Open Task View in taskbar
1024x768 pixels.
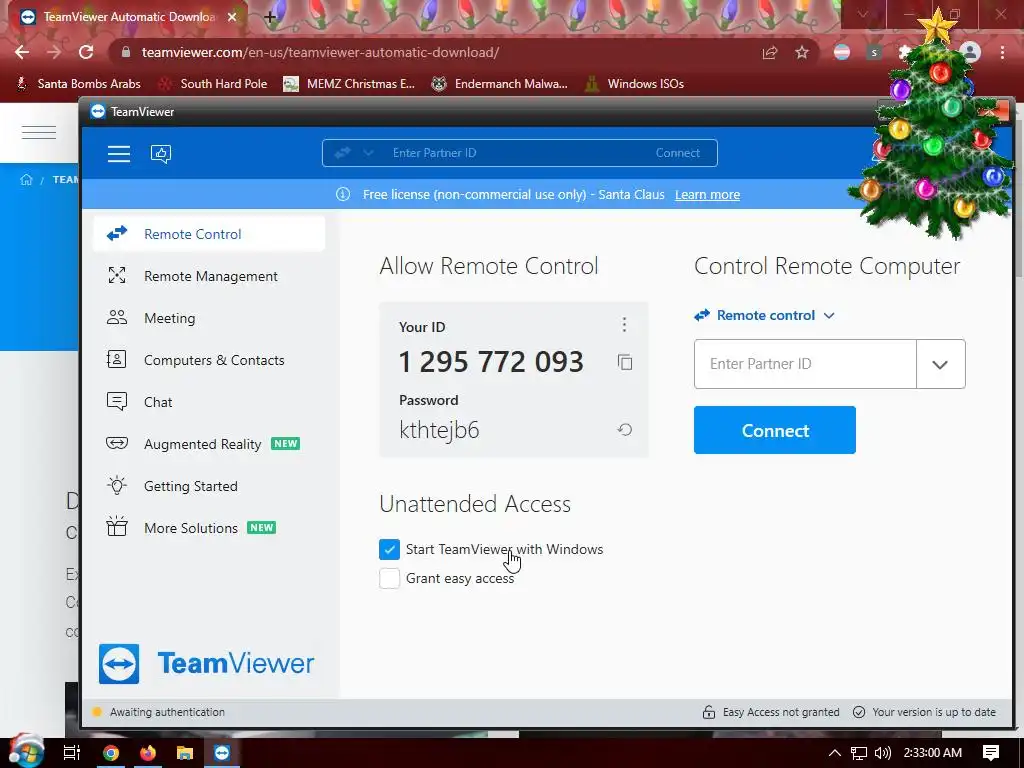point(72,753)
